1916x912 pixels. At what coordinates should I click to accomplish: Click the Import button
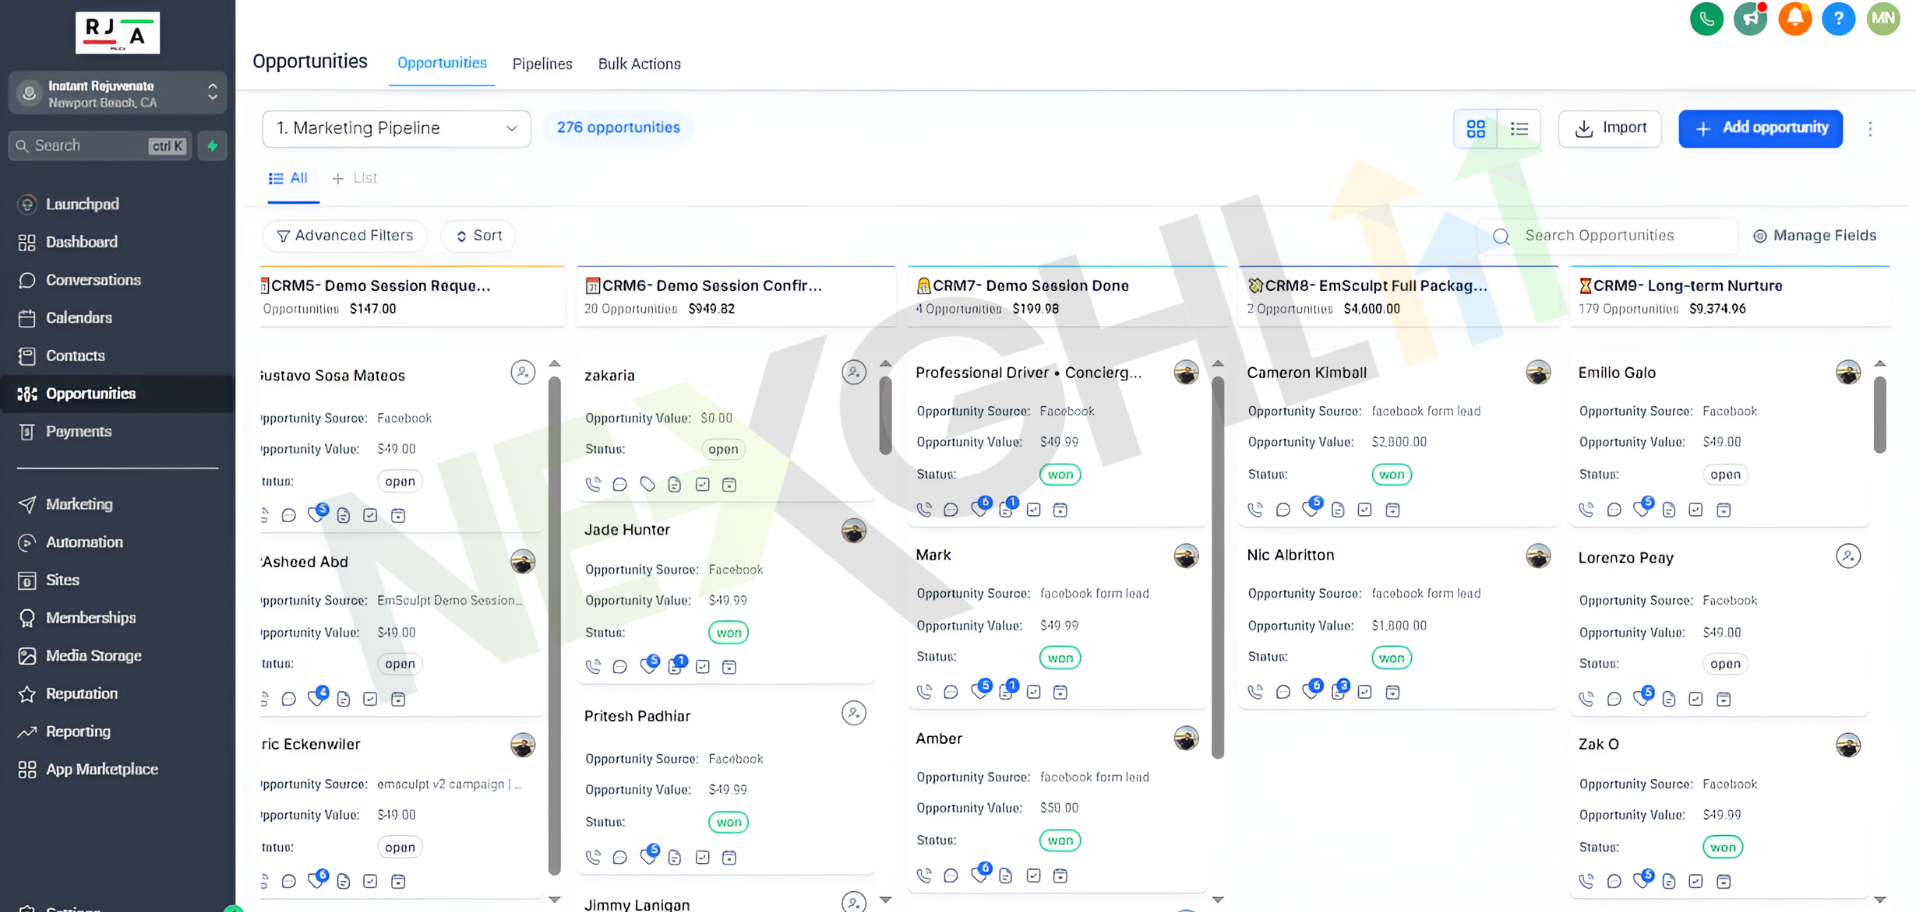[x=1610, y=129]
